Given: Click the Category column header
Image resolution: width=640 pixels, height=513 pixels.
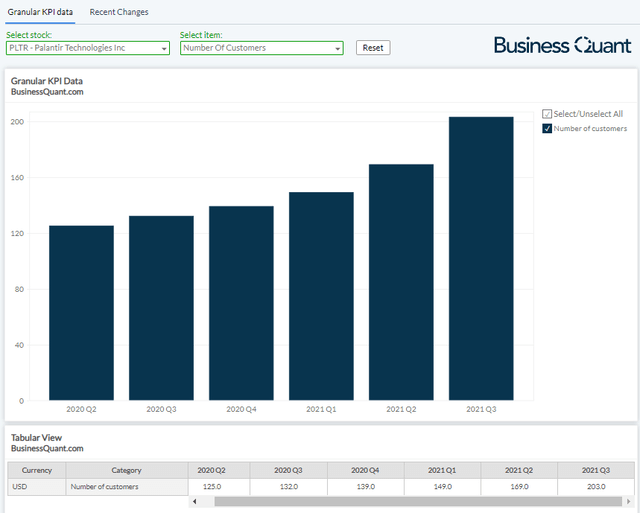Looking at the screenshot, I should (x=126, y=470).
